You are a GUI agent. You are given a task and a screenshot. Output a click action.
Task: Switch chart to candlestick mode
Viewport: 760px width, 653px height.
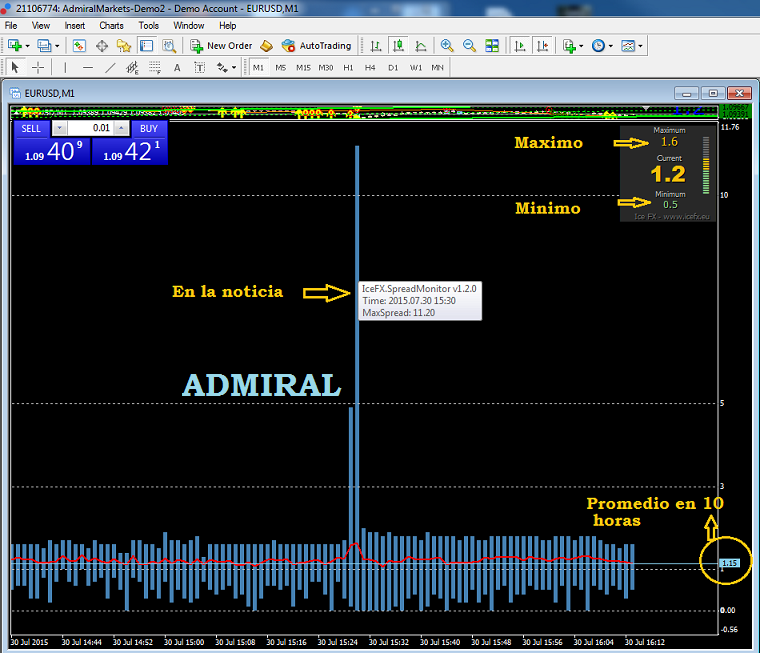click(x=398, y=46)
